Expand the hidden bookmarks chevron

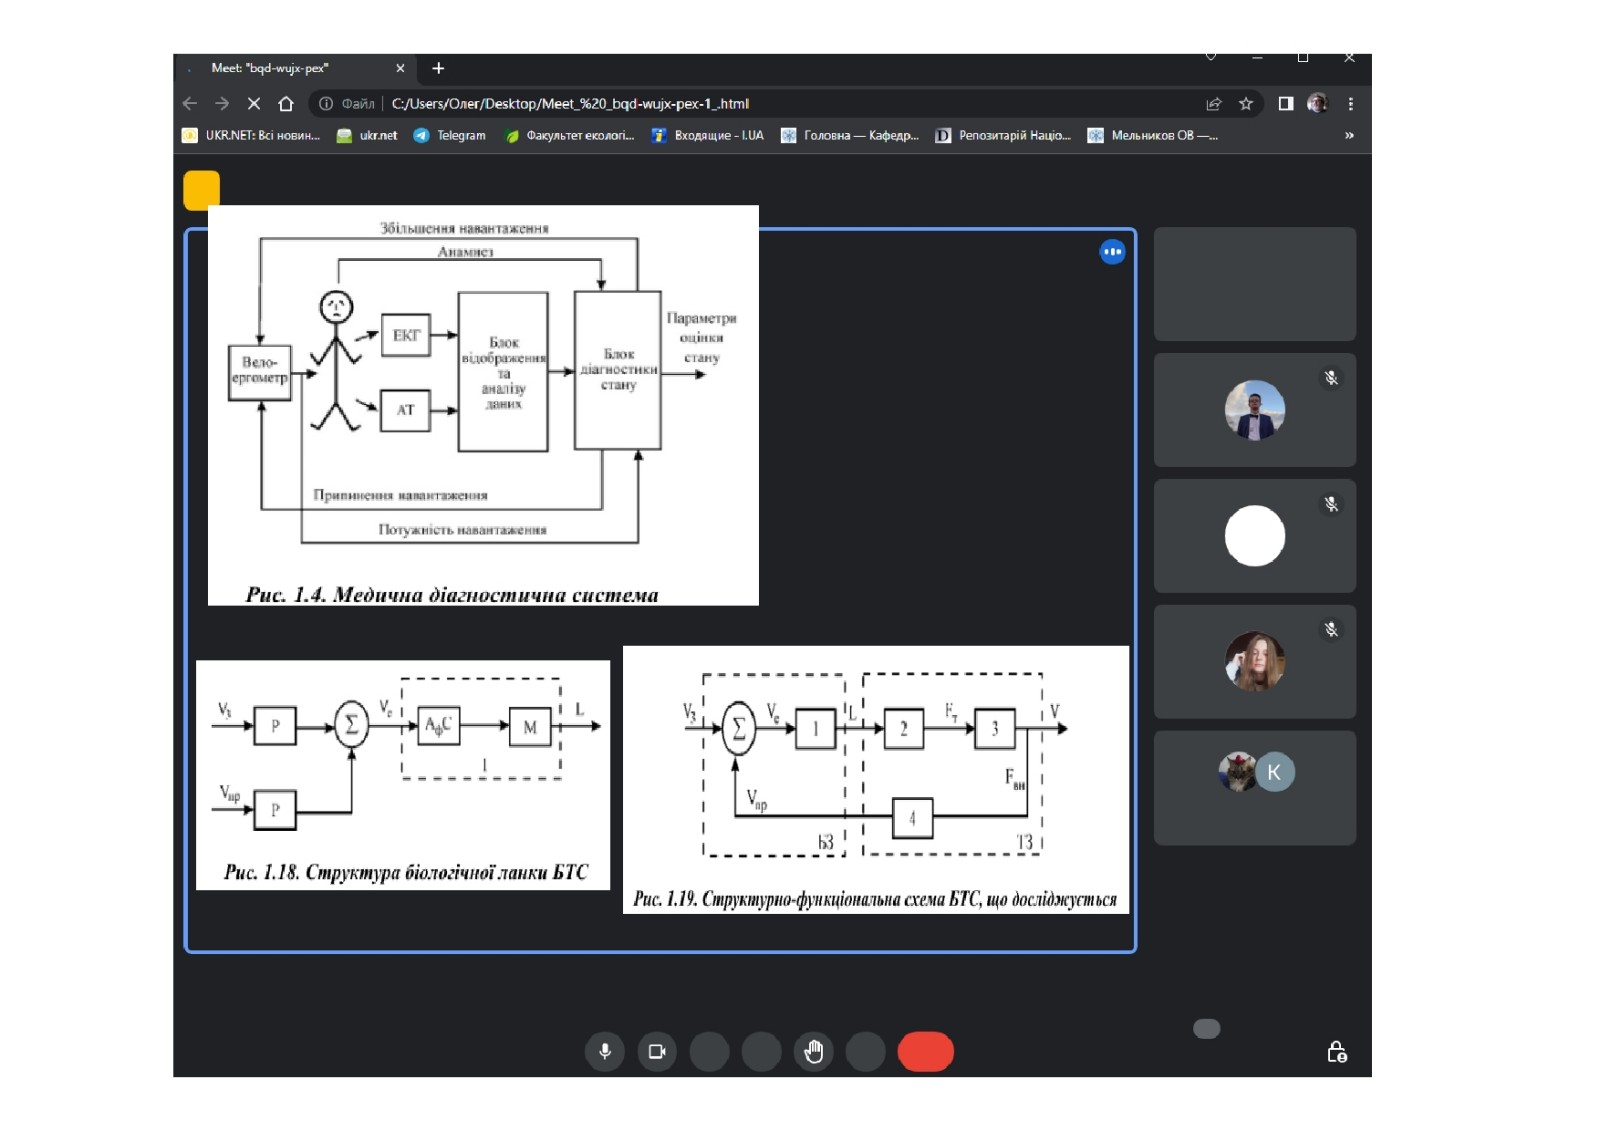click(x=1349, y=136)
